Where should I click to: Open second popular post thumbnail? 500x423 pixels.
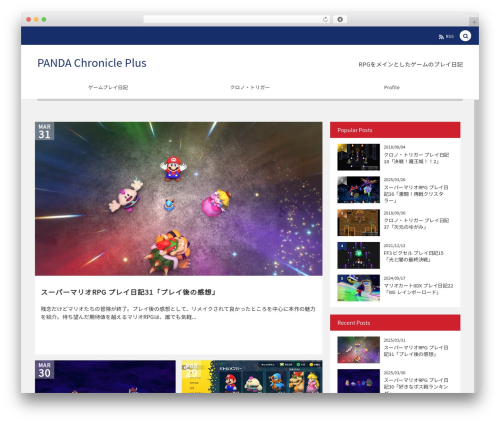coord(358,190)
